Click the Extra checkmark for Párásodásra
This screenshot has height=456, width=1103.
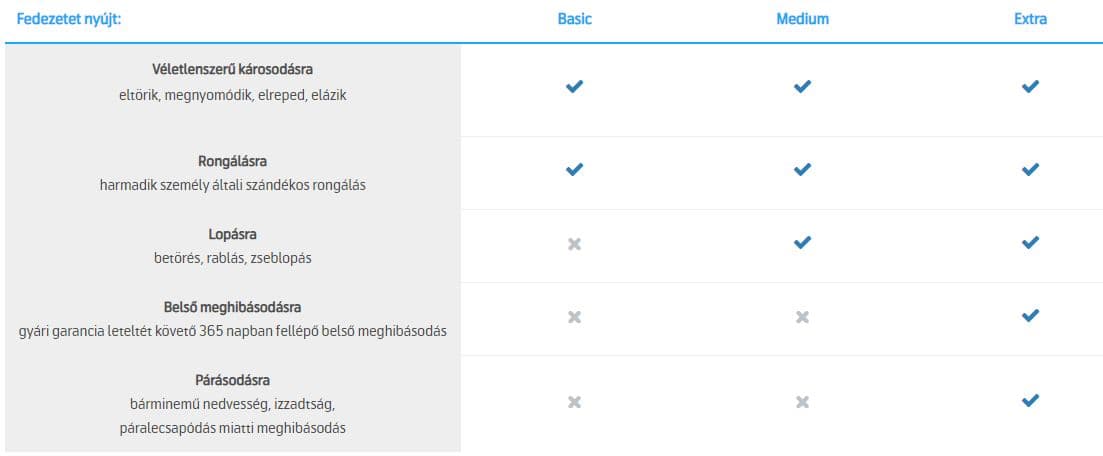coord(1030,402)
